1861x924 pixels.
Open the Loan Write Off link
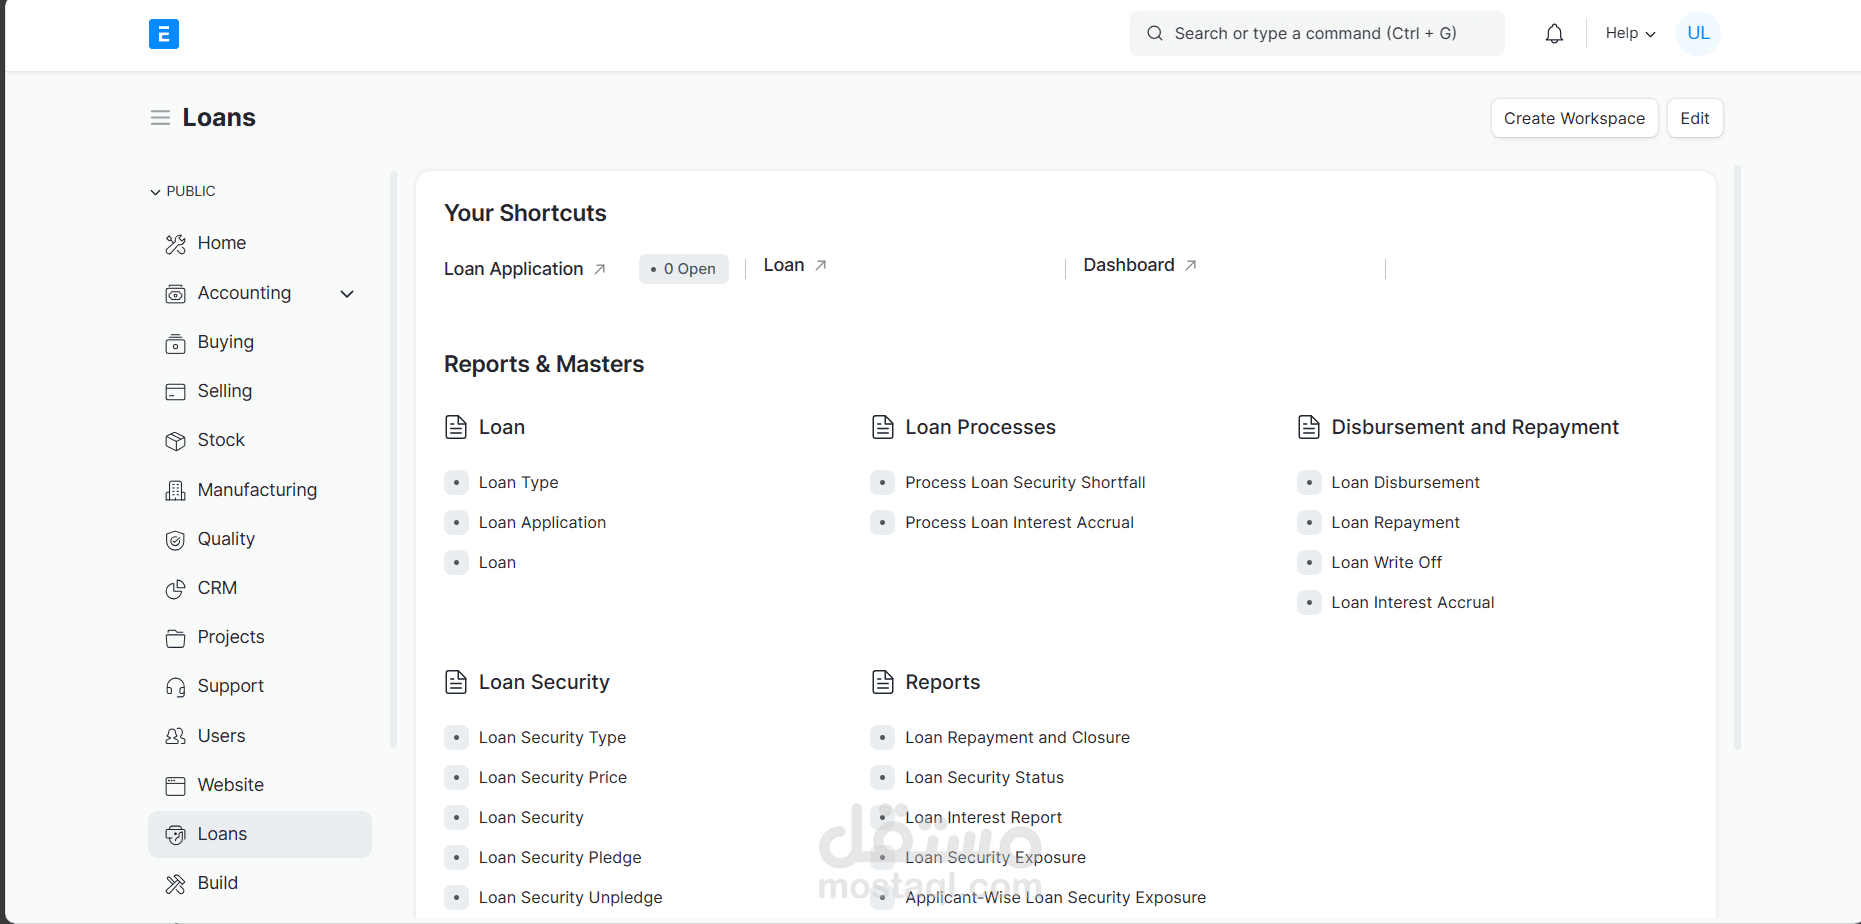[1386, 562]
